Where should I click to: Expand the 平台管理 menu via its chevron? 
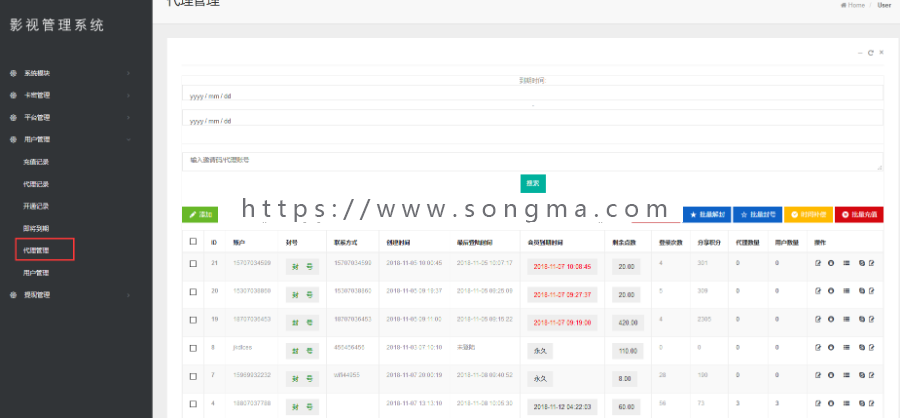click(128, 117)
